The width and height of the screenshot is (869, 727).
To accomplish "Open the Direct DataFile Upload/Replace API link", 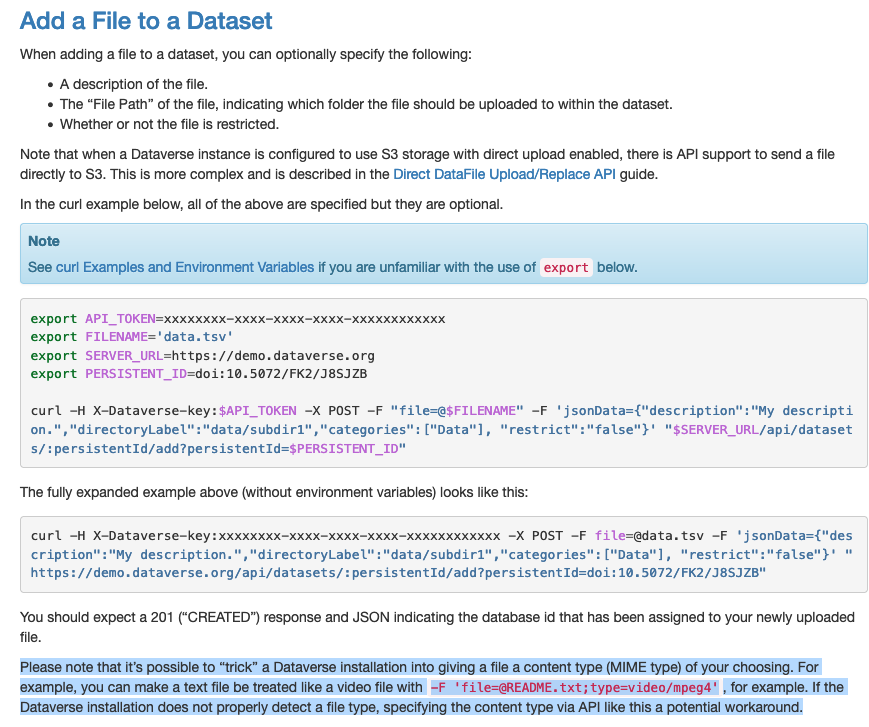I will 504,174.
